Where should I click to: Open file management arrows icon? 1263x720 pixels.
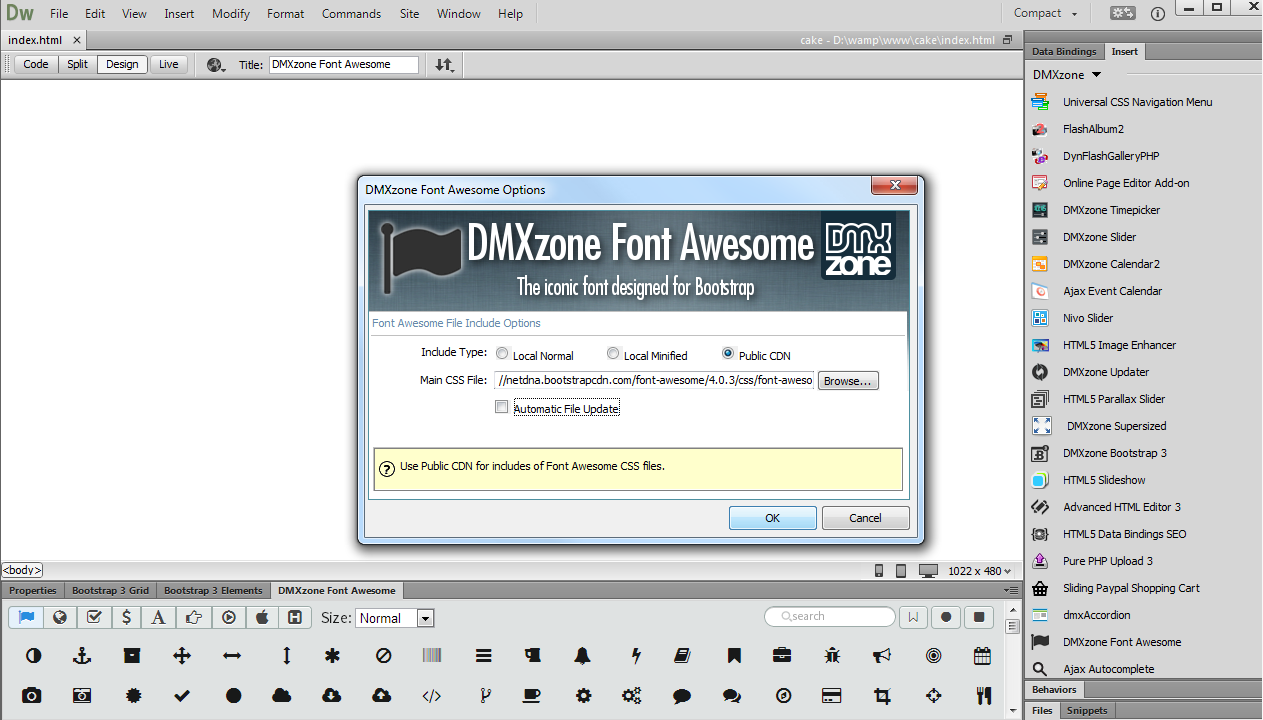[x=444, y=65]
